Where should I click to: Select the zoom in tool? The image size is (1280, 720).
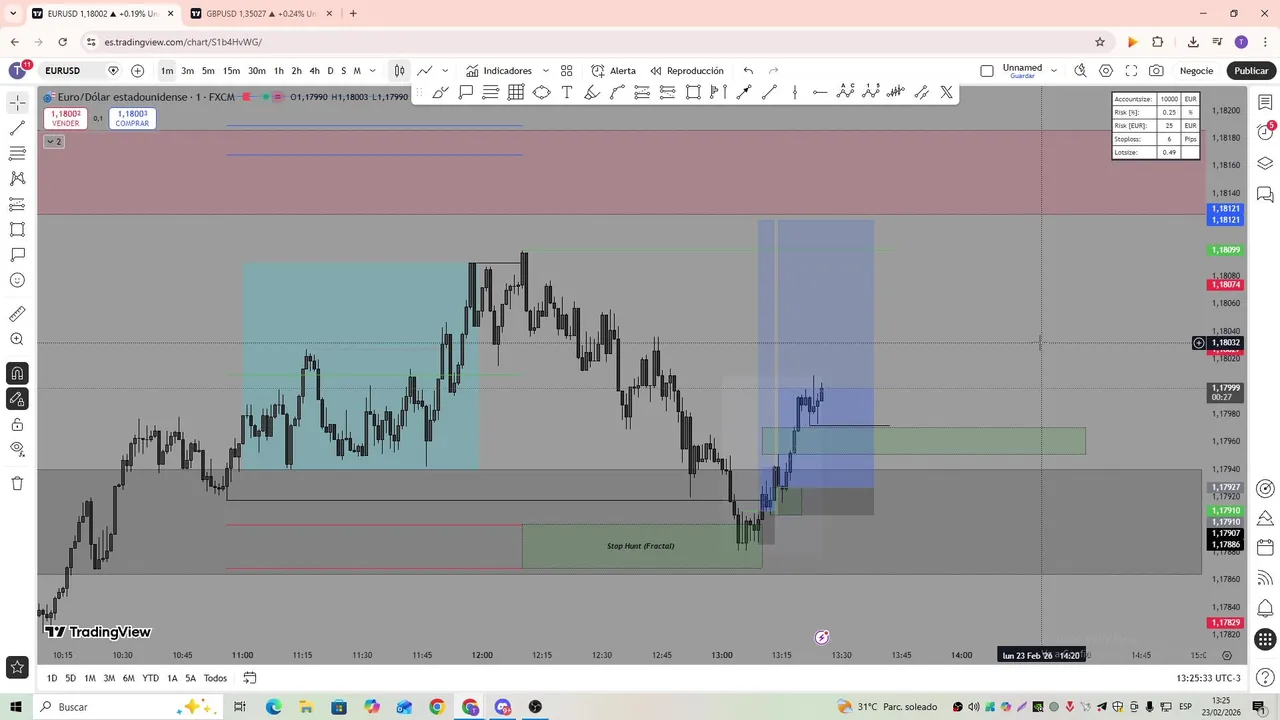(17, 340)
